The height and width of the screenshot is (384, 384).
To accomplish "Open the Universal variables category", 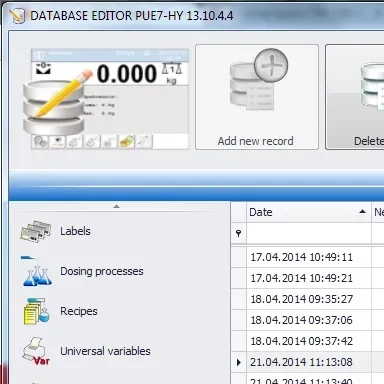I will 105,351.
